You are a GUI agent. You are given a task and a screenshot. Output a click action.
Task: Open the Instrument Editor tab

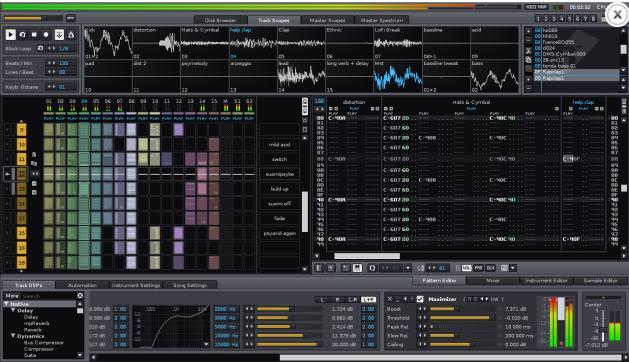coord(546,281)
